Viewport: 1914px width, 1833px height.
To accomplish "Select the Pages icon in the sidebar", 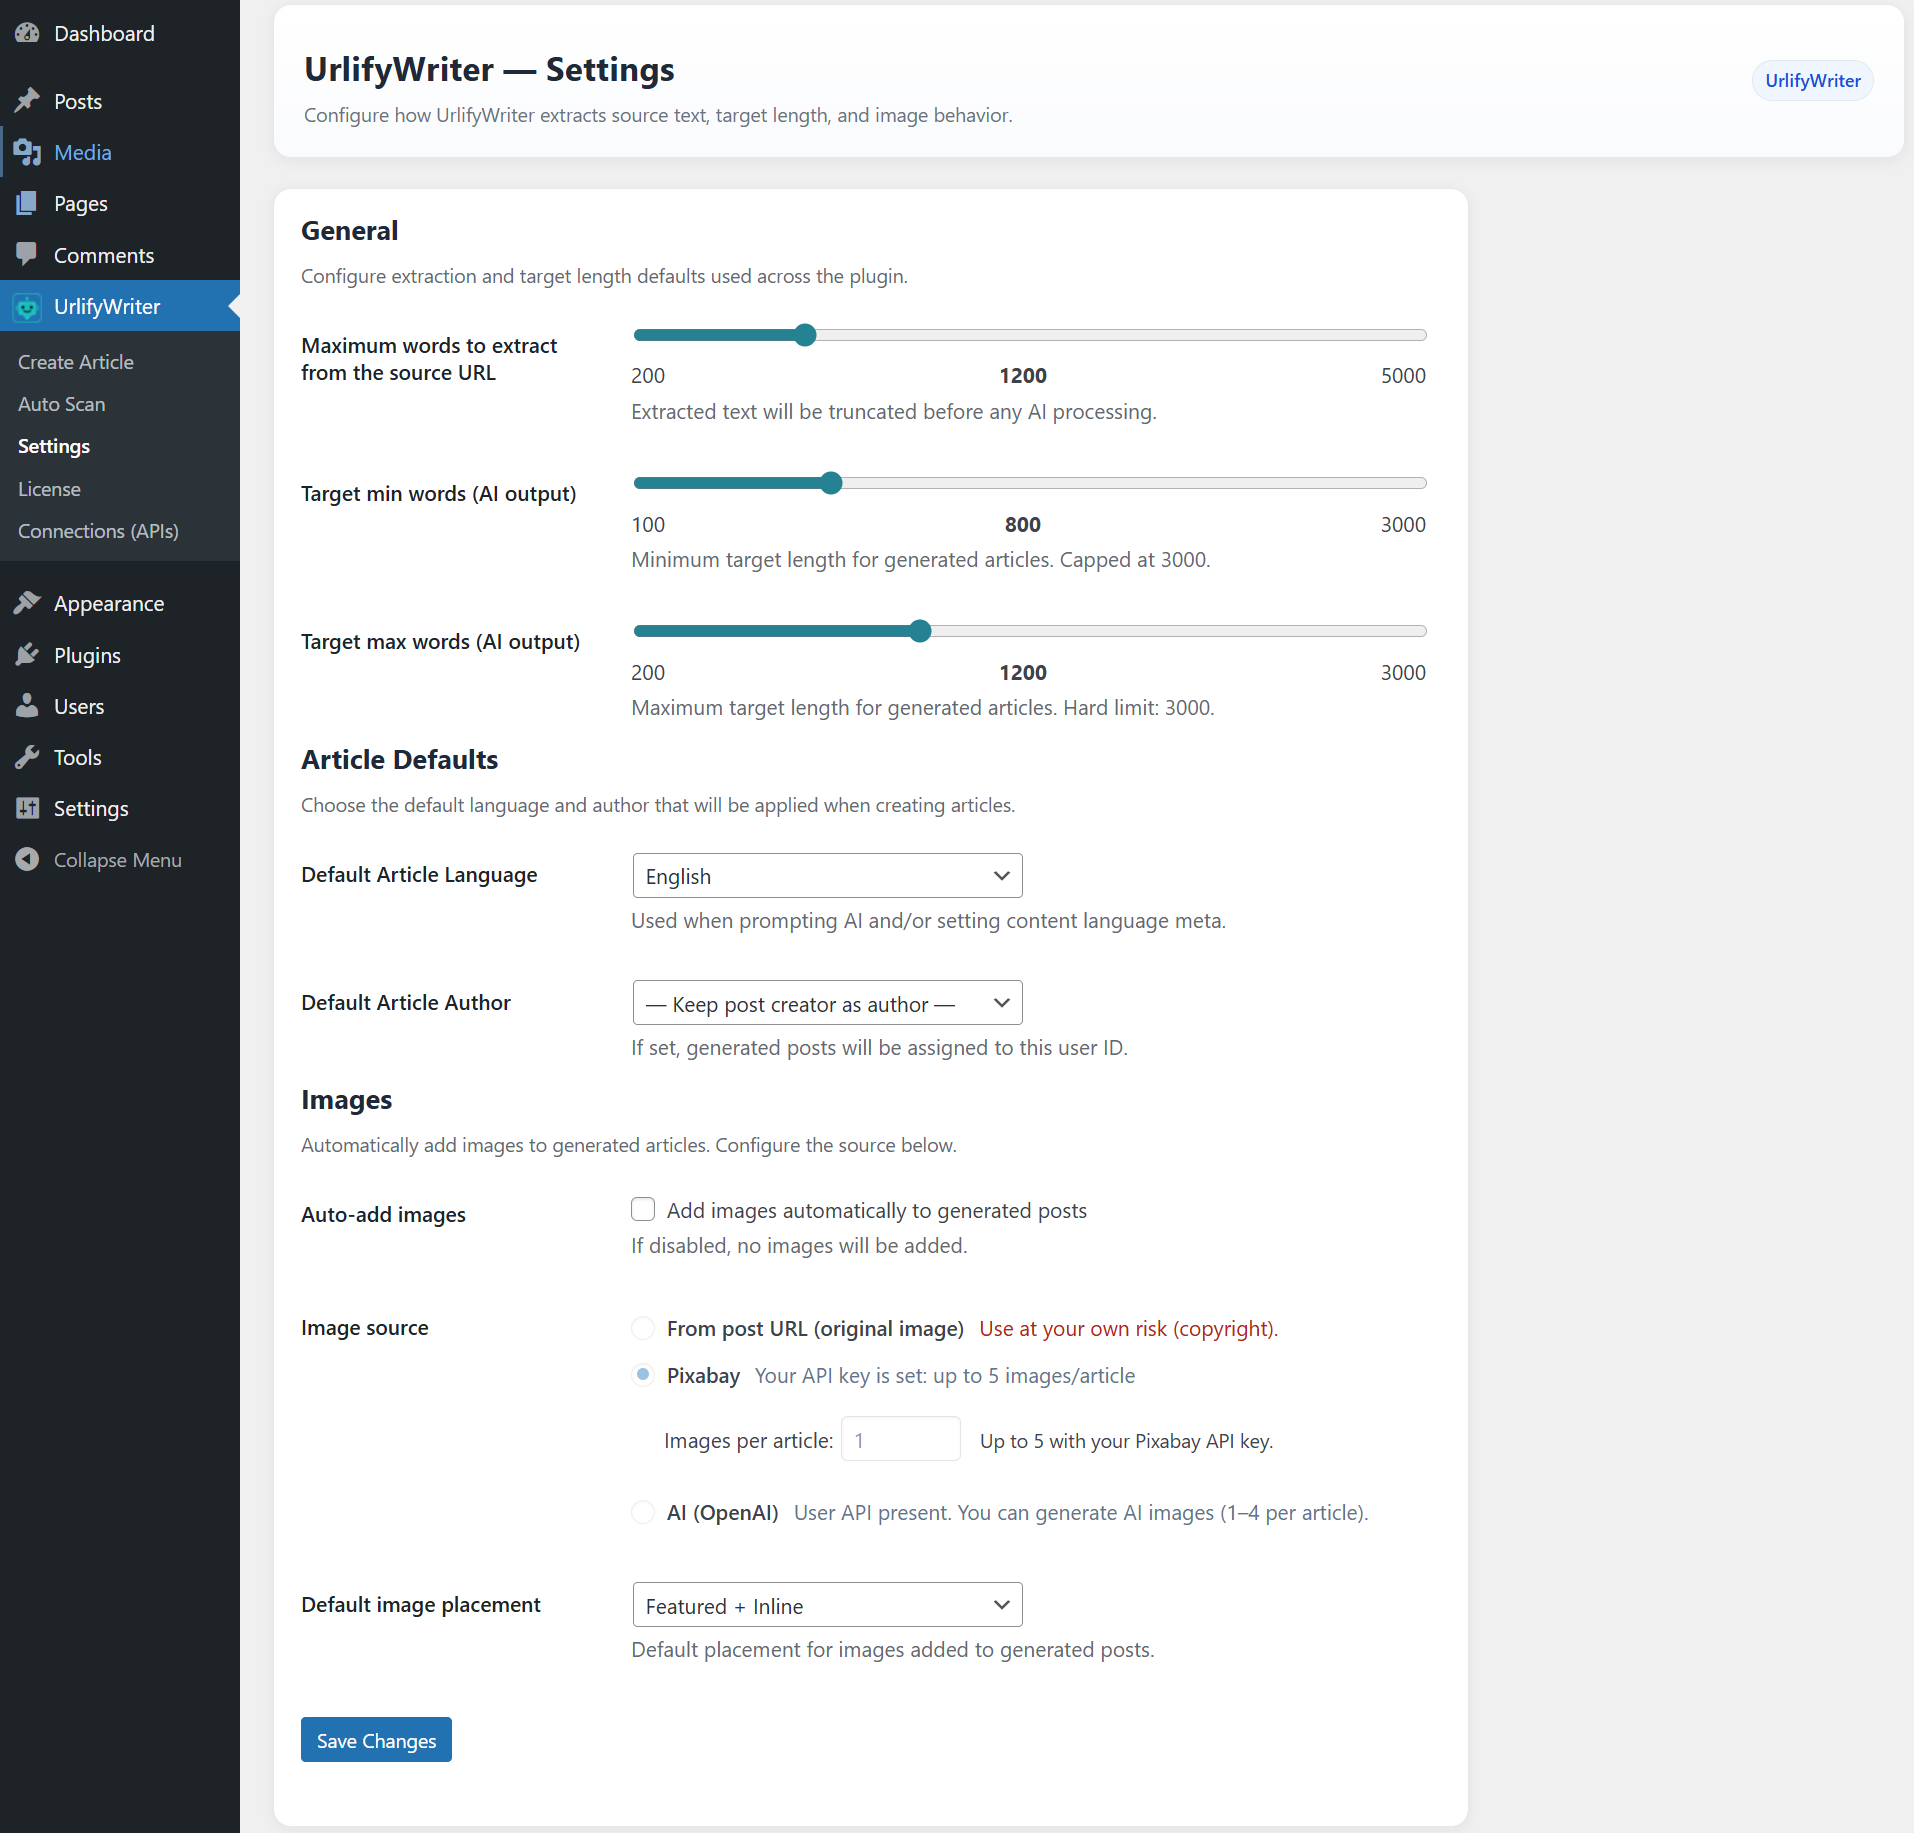I will coord(28,203).
